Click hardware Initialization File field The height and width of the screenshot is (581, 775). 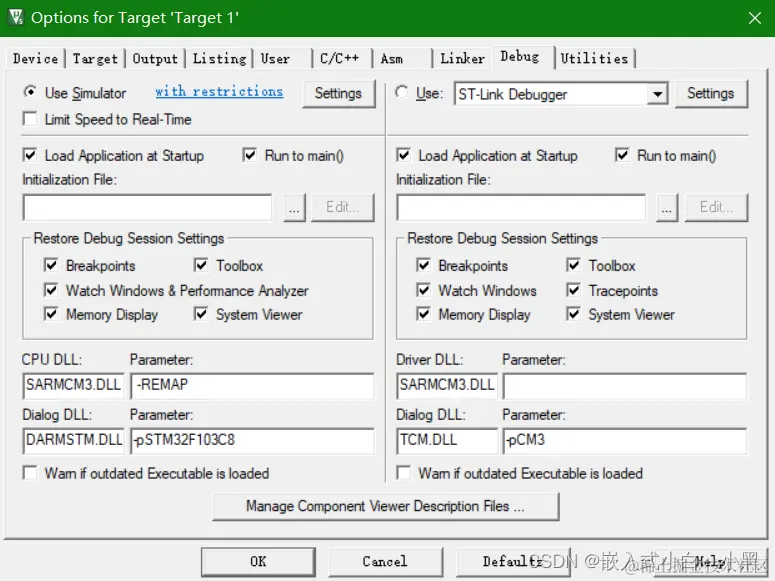point(521,208)
